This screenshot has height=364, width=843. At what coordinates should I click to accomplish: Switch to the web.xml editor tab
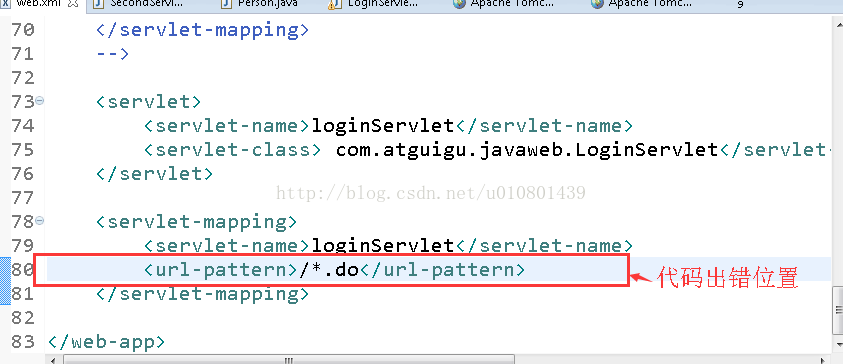(x=39, y=4)
